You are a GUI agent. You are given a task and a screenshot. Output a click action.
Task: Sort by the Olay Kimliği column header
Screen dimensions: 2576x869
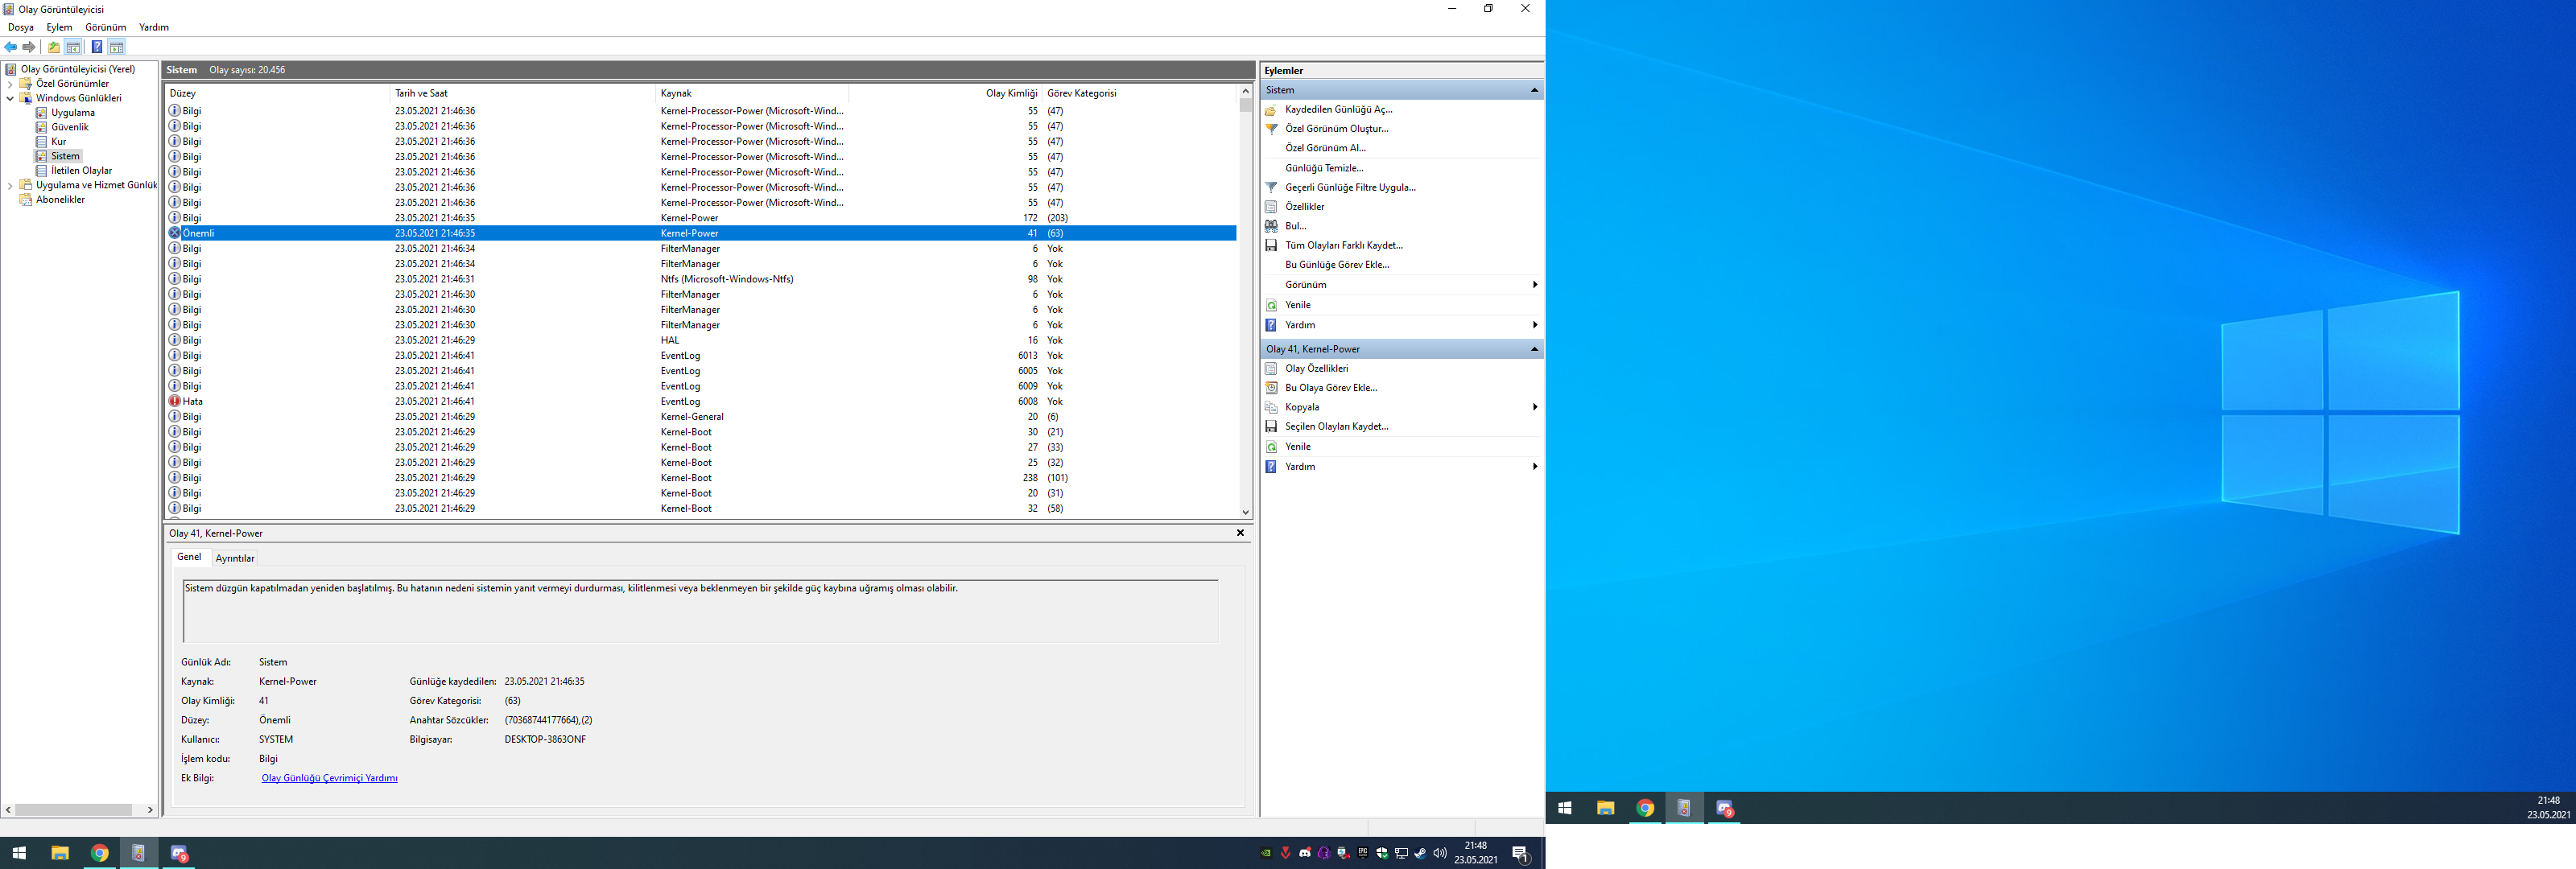pos(945,93)
